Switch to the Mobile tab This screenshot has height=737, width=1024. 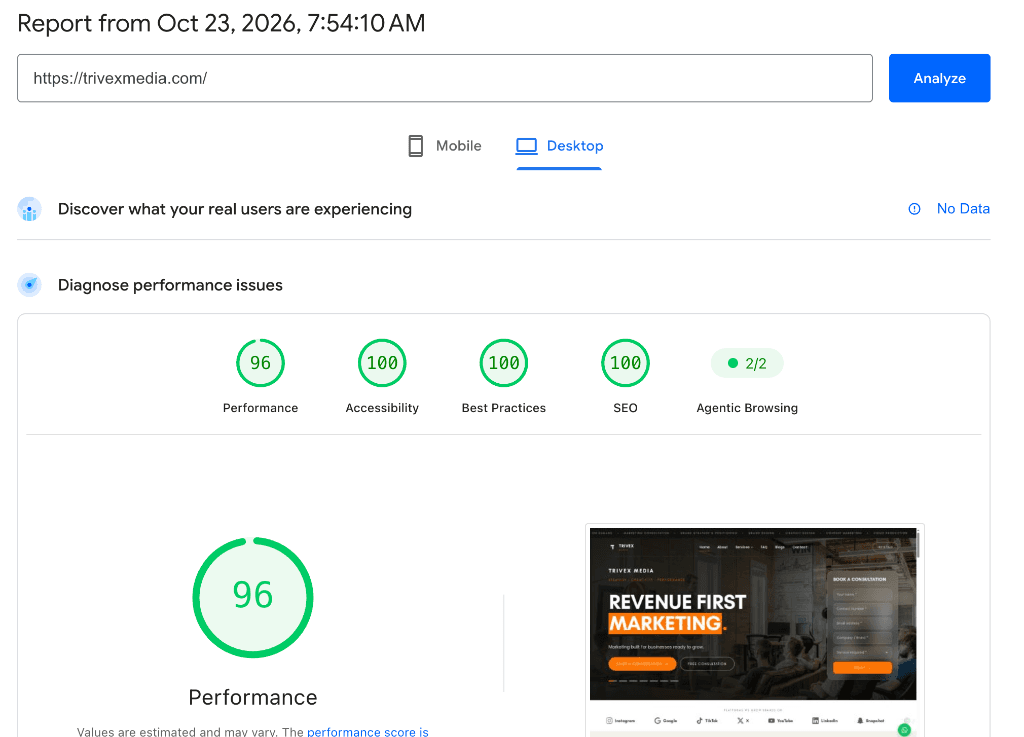point(445,146)
